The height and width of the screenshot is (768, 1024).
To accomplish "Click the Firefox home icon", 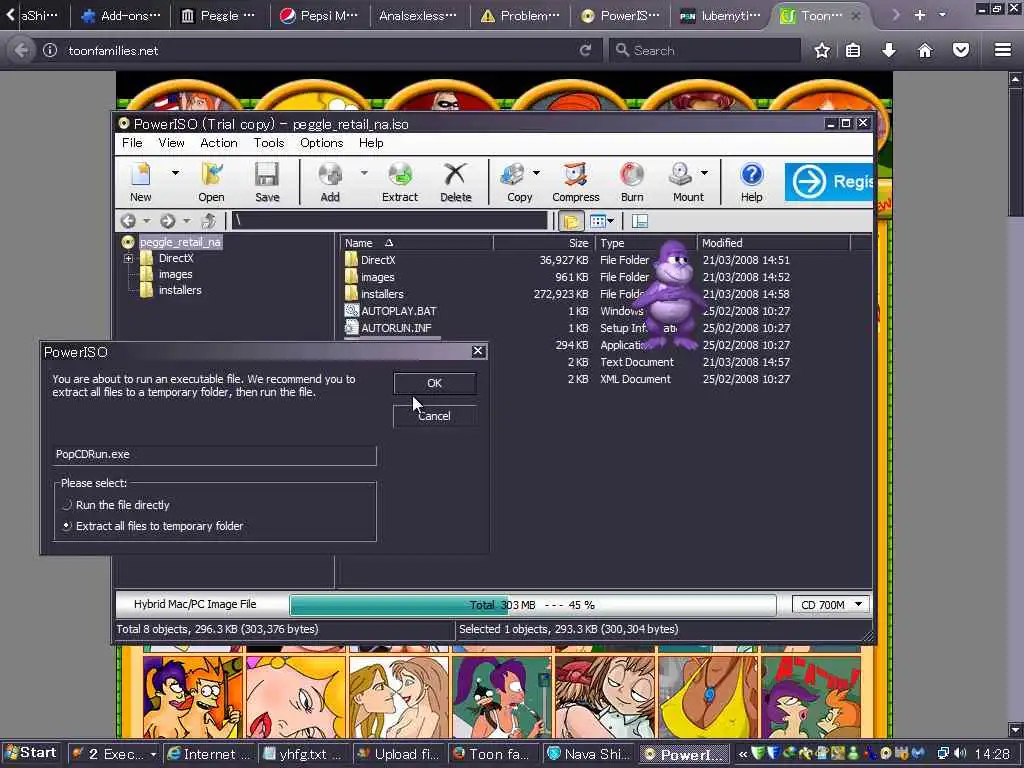I will (925, 50).
